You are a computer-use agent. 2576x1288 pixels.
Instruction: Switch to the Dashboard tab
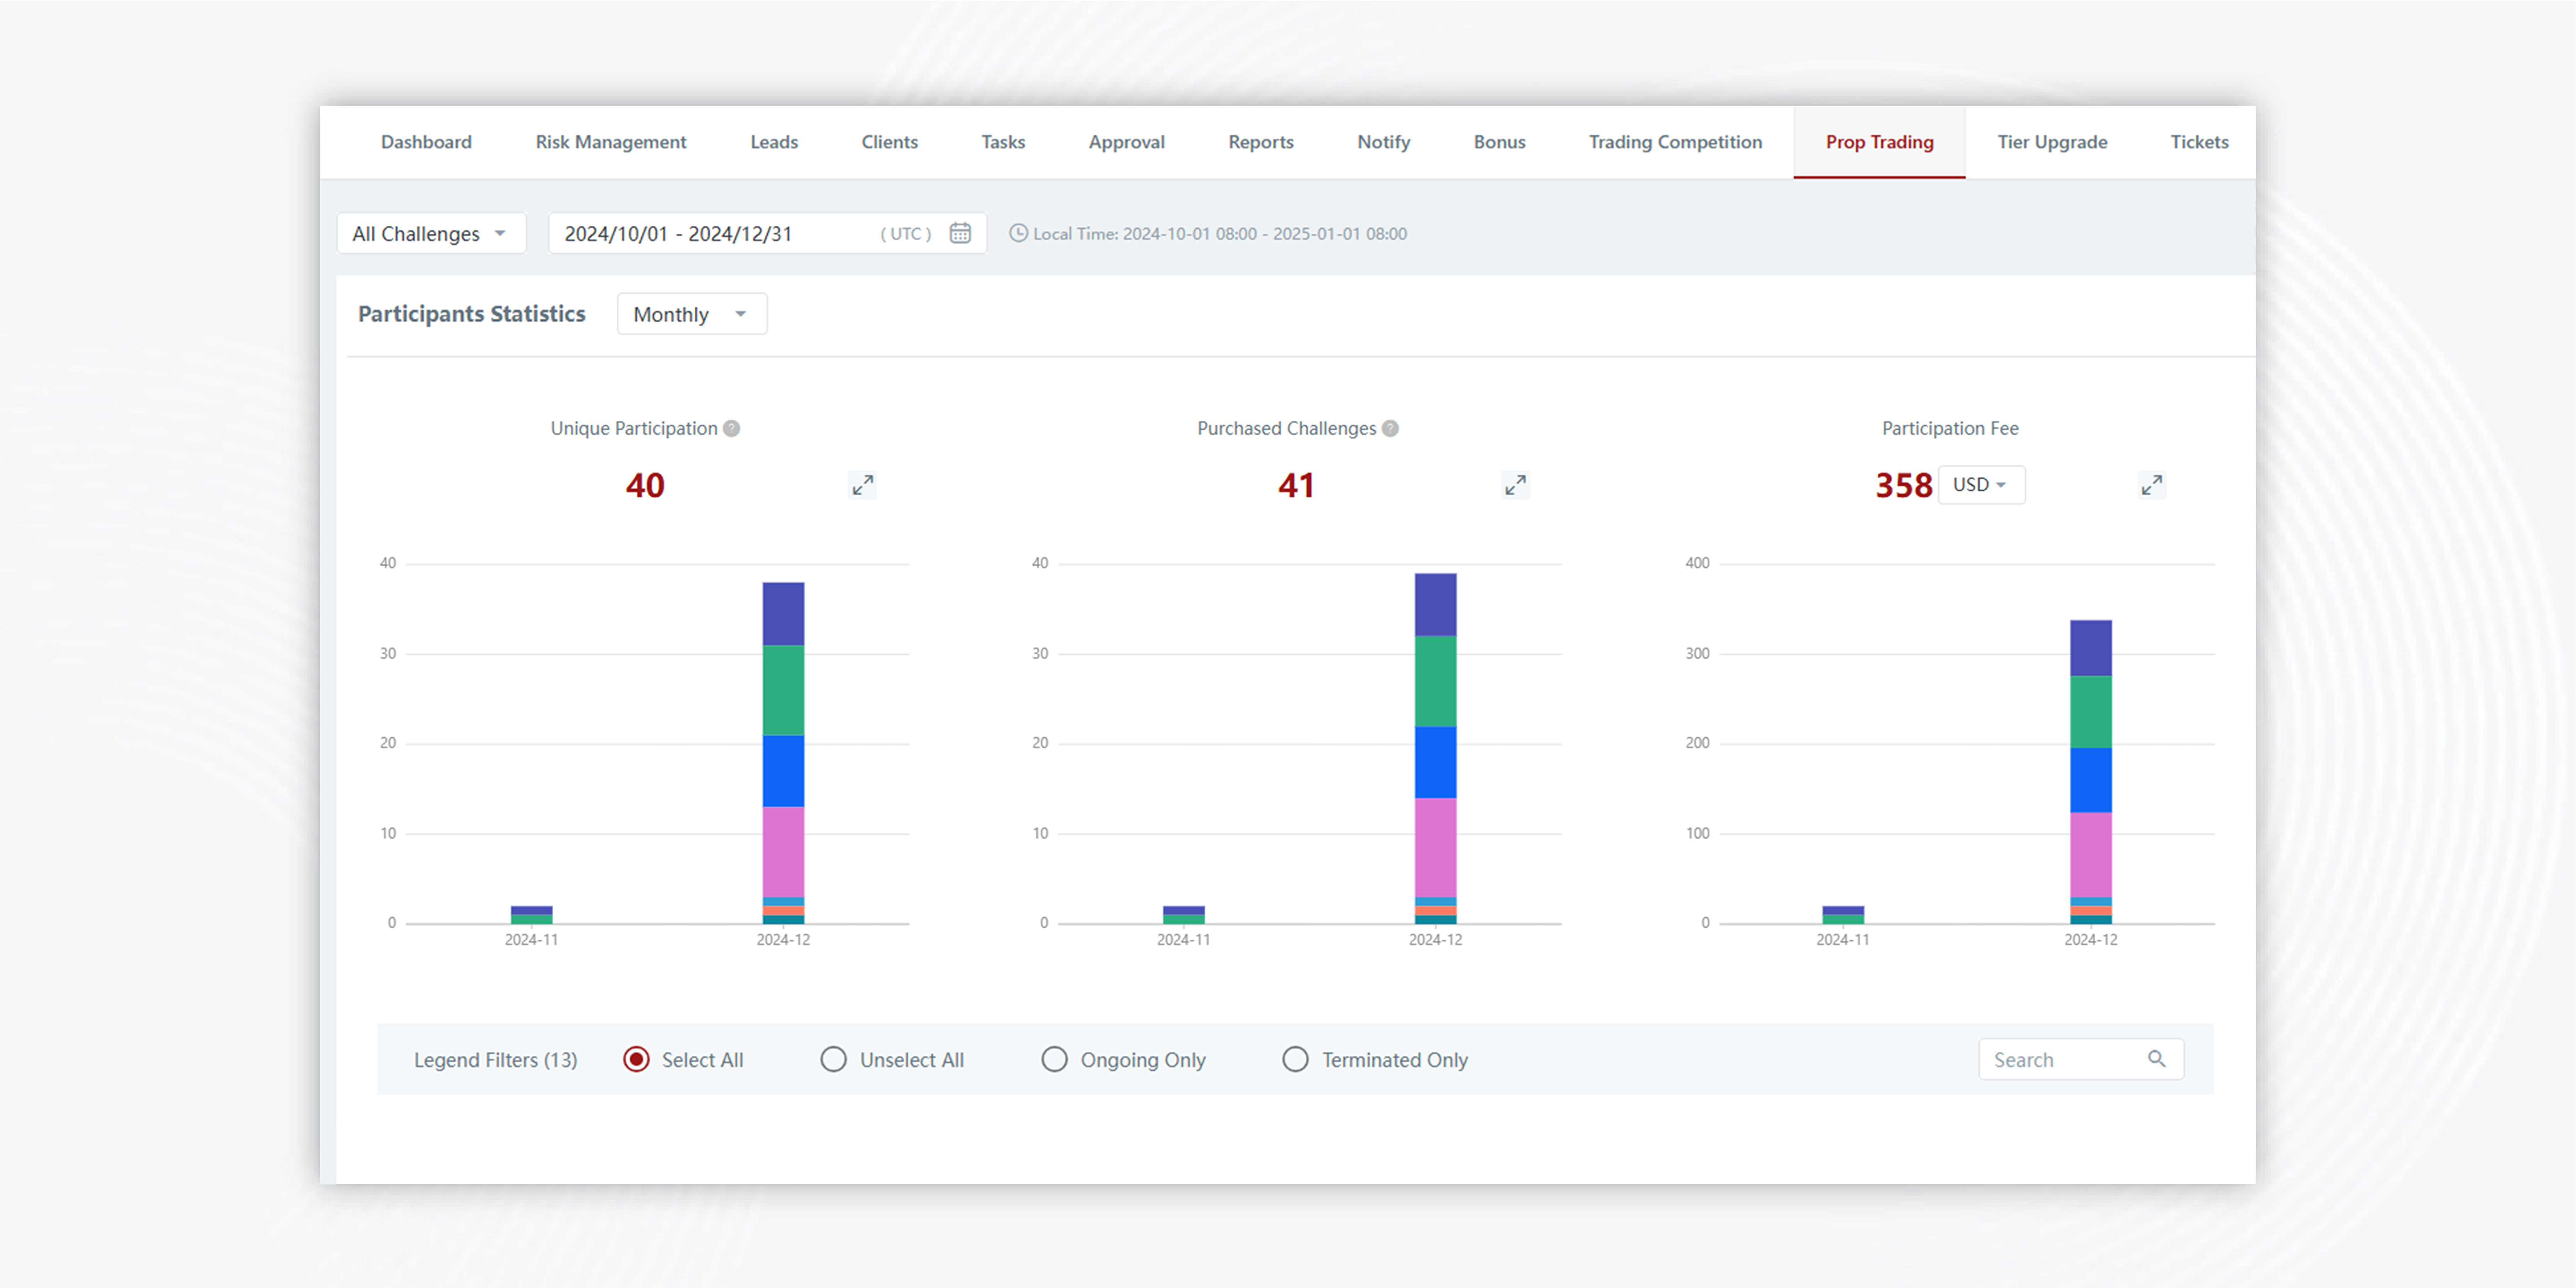426,142
